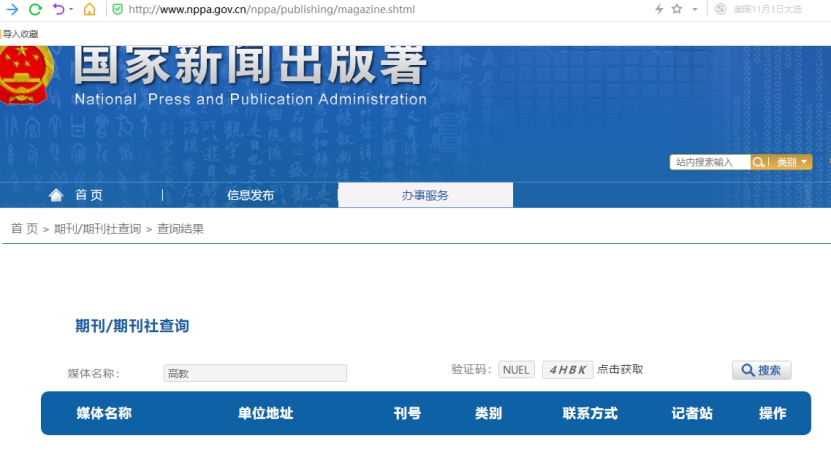Click the 联系方式 column header
Viewport: 831px width, 450px height.
tap(590, 413)
